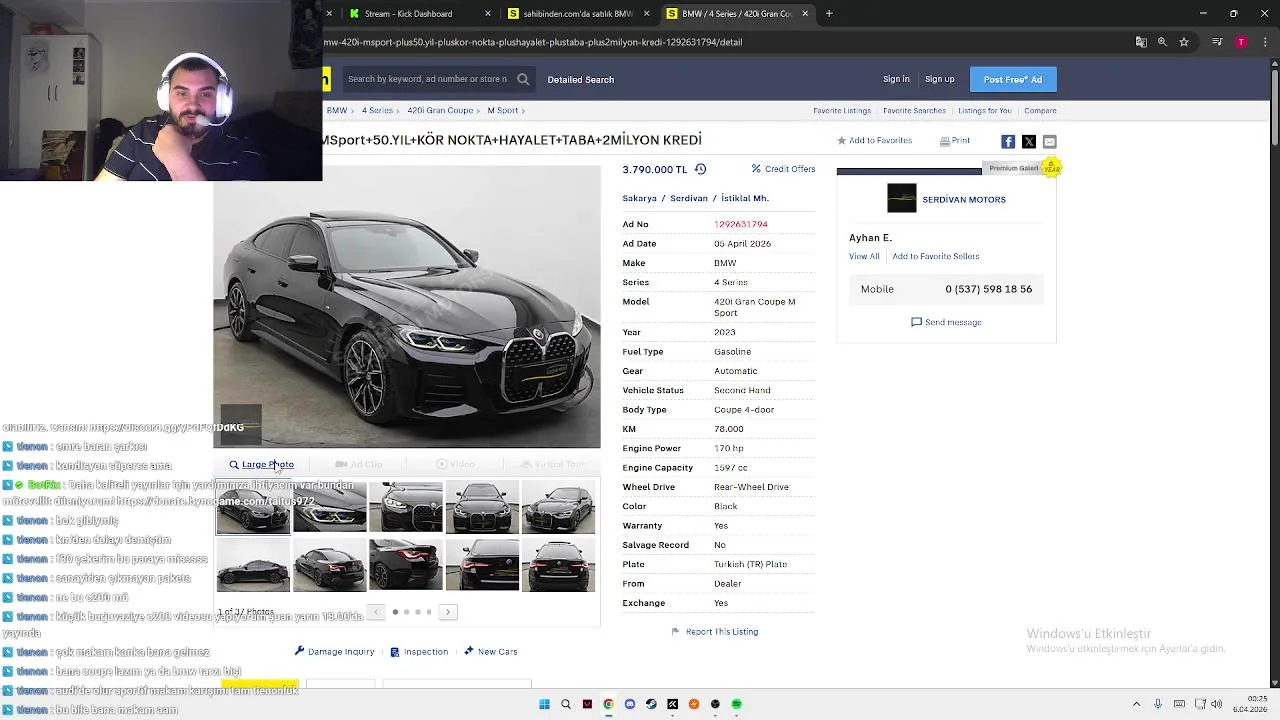The image size is (1280, 720).
Task: Open Large Photo view
Action: [261, 464]
